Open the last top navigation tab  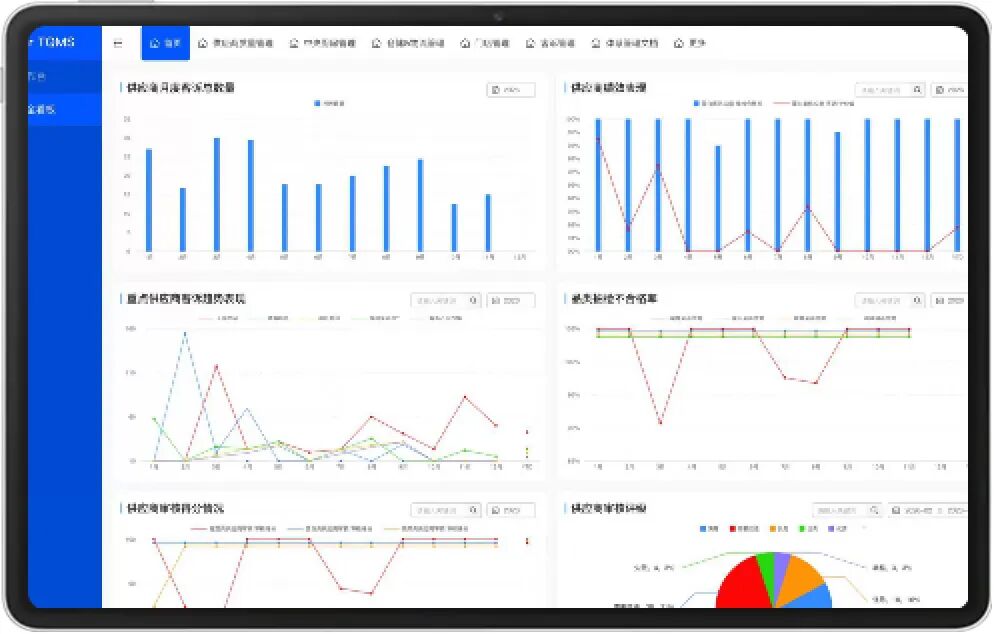coord(690,43)
